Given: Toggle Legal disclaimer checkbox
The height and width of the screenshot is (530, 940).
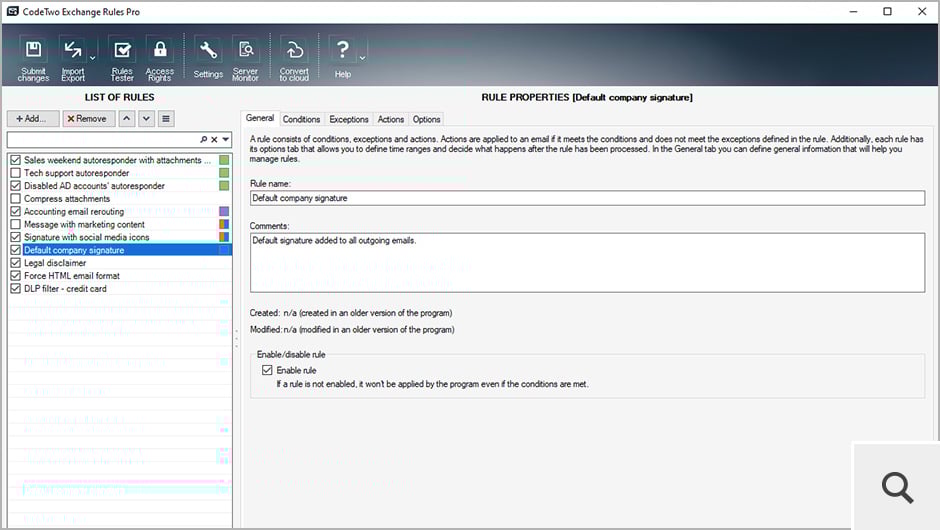Looking at the screenshot, I should 16,263.
